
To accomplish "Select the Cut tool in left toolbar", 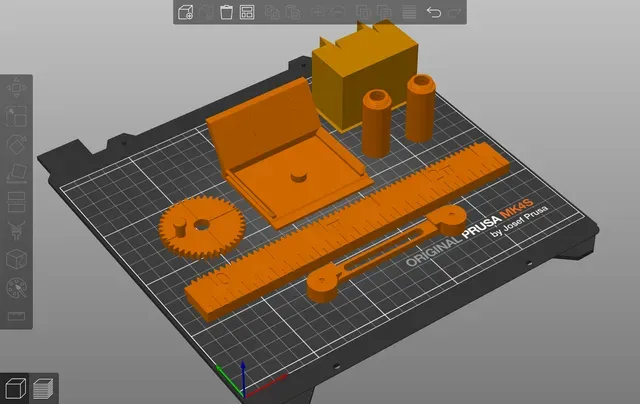I will pos(16,202).
